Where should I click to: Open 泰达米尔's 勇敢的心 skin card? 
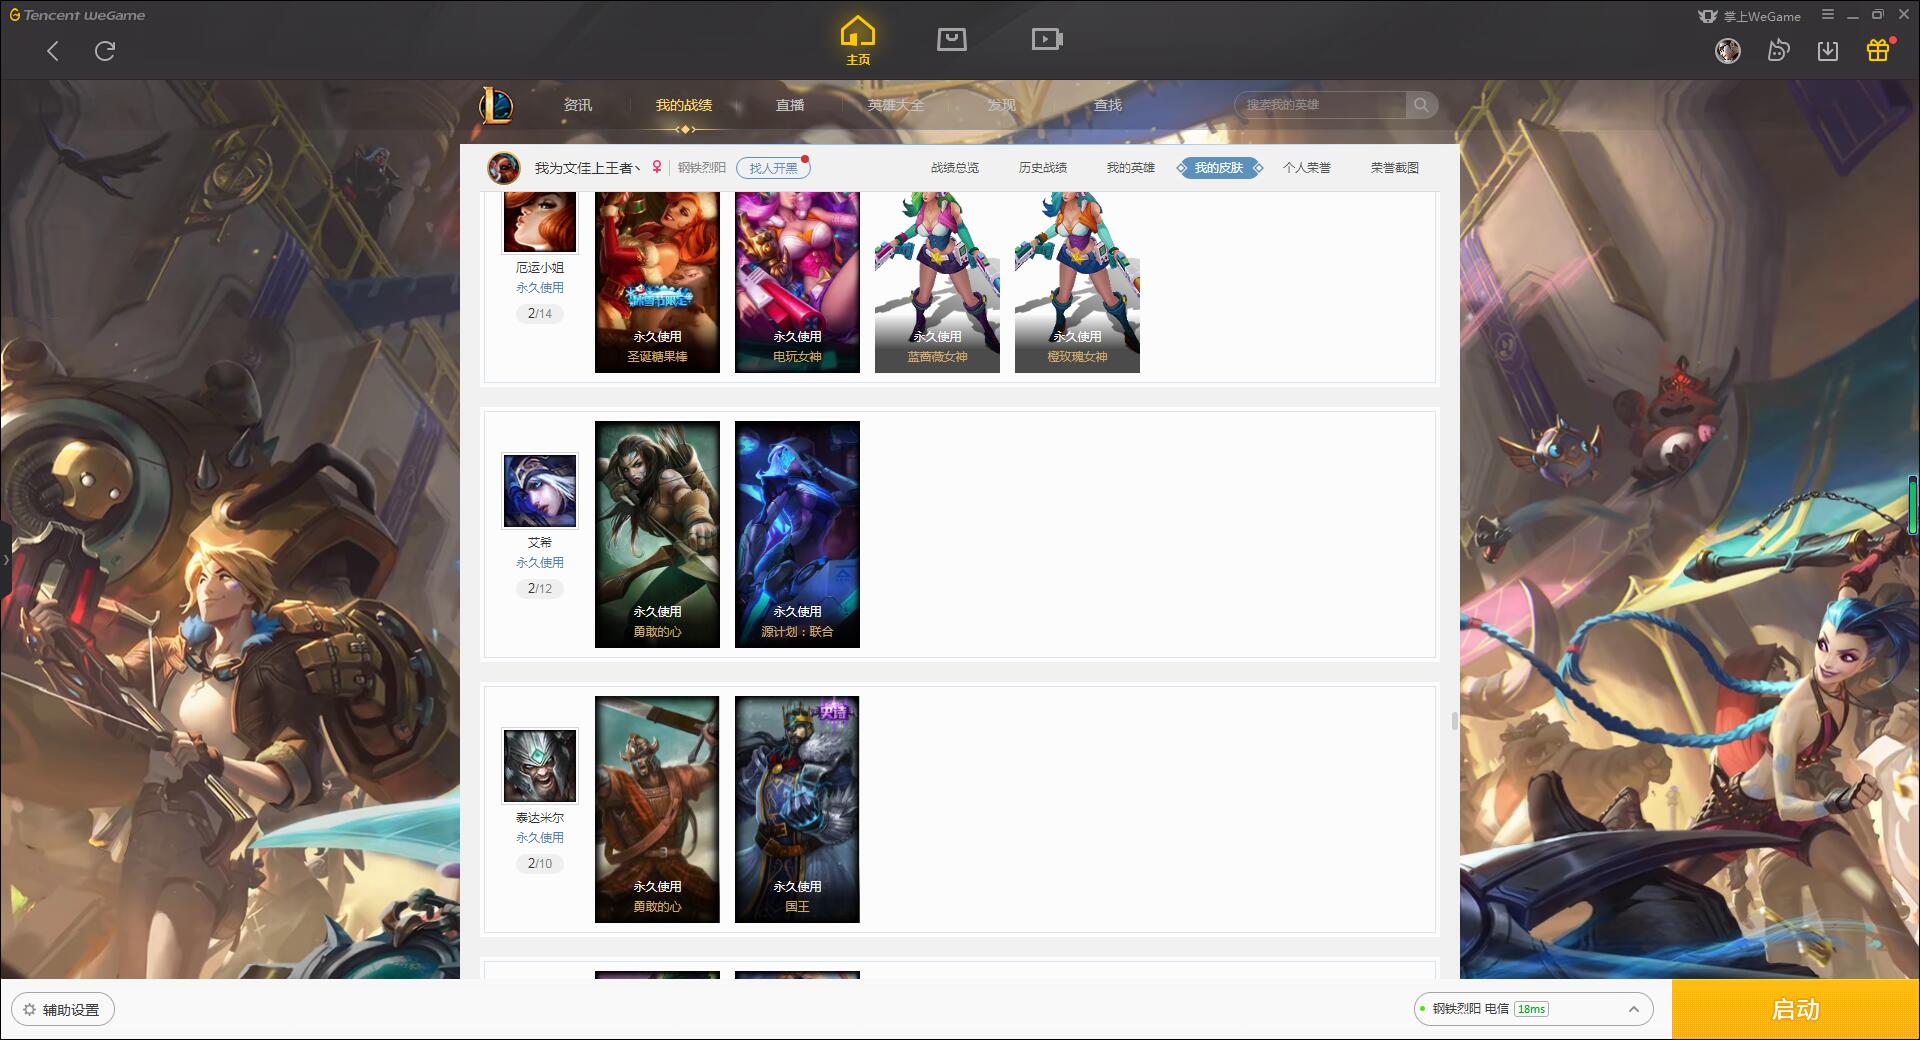click(657, 809)
